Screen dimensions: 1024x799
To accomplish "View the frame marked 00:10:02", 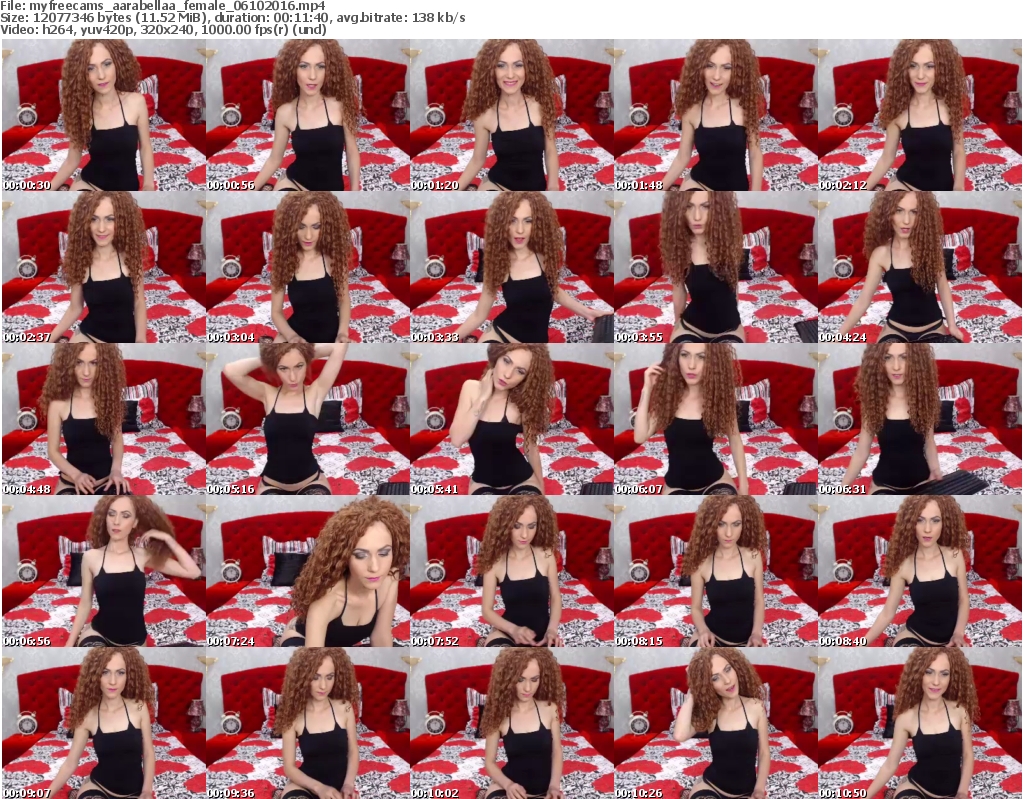I will point(511,723).
